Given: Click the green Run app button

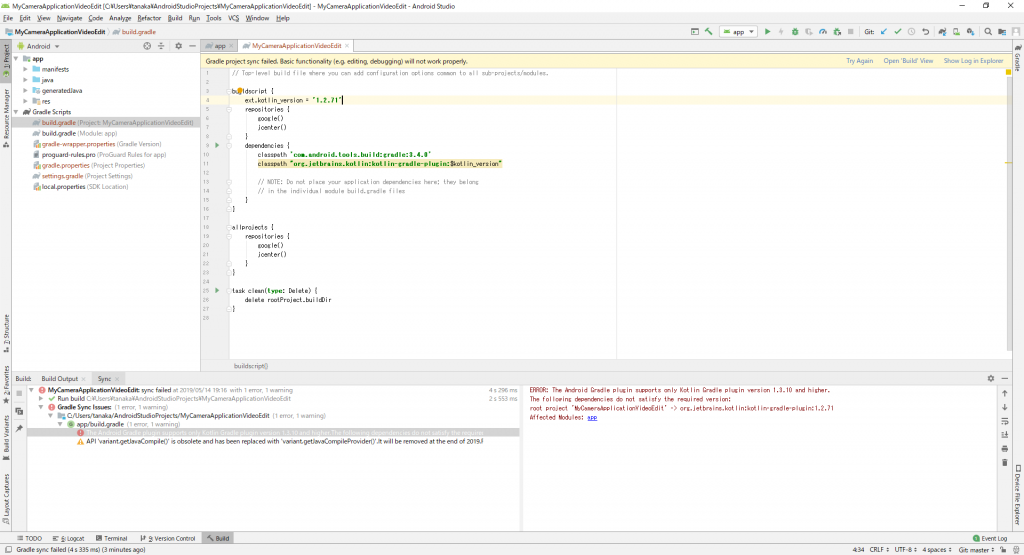Looking at the screenshot, I should tap(767, 31).
